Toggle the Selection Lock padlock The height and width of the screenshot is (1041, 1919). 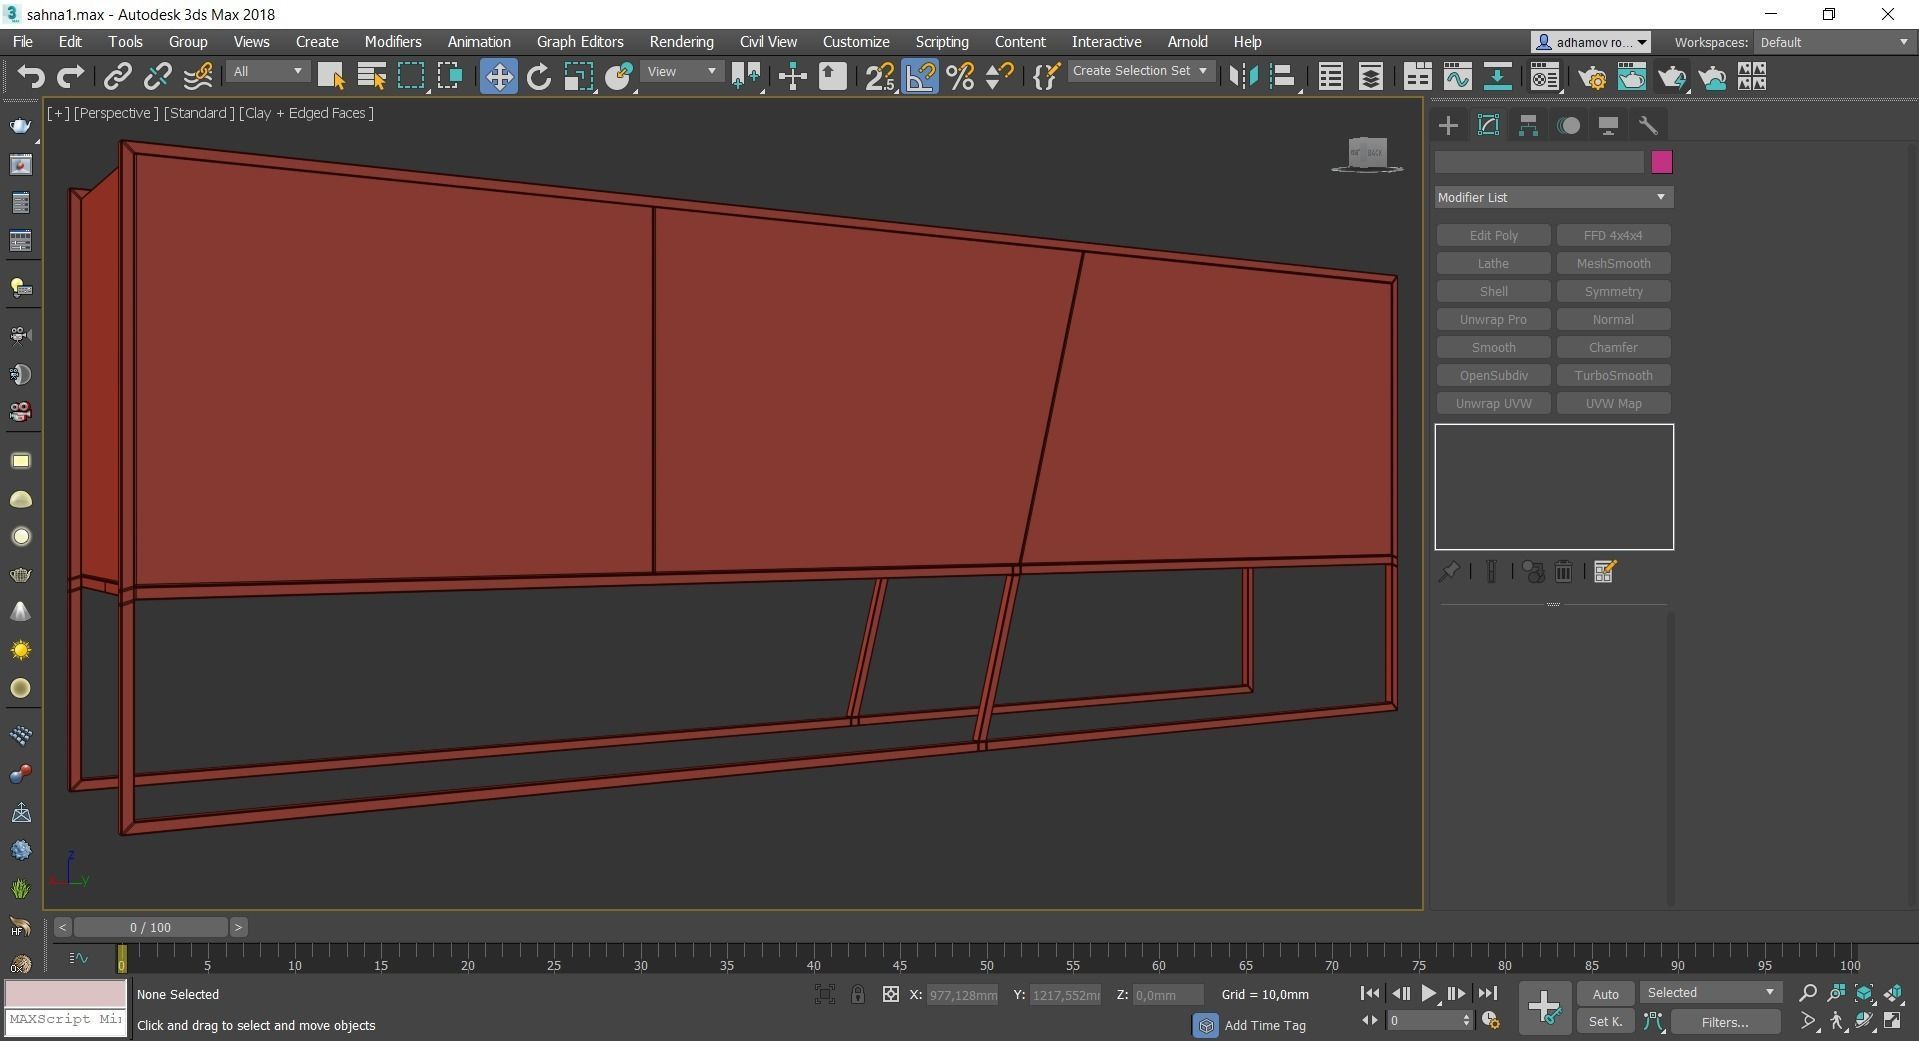tap(858, 994)
